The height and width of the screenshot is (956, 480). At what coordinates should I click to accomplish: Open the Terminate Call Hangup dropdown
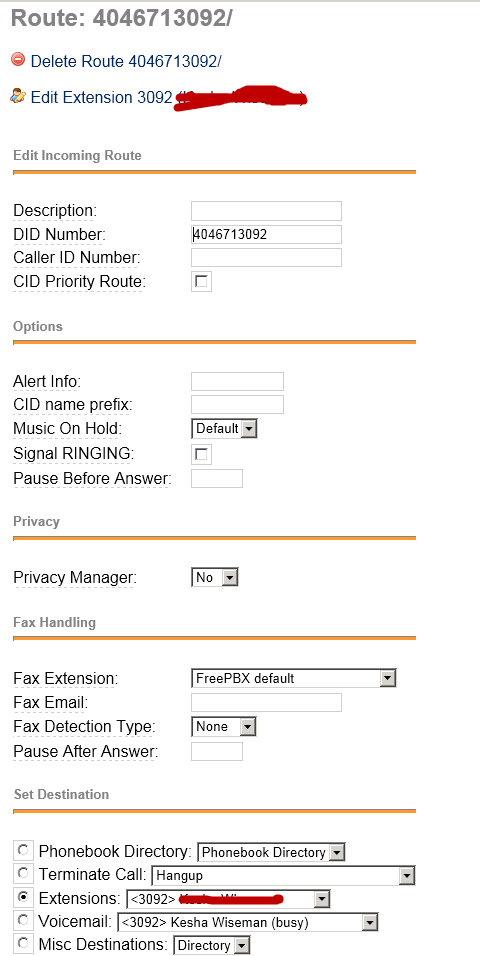(284, 876)
